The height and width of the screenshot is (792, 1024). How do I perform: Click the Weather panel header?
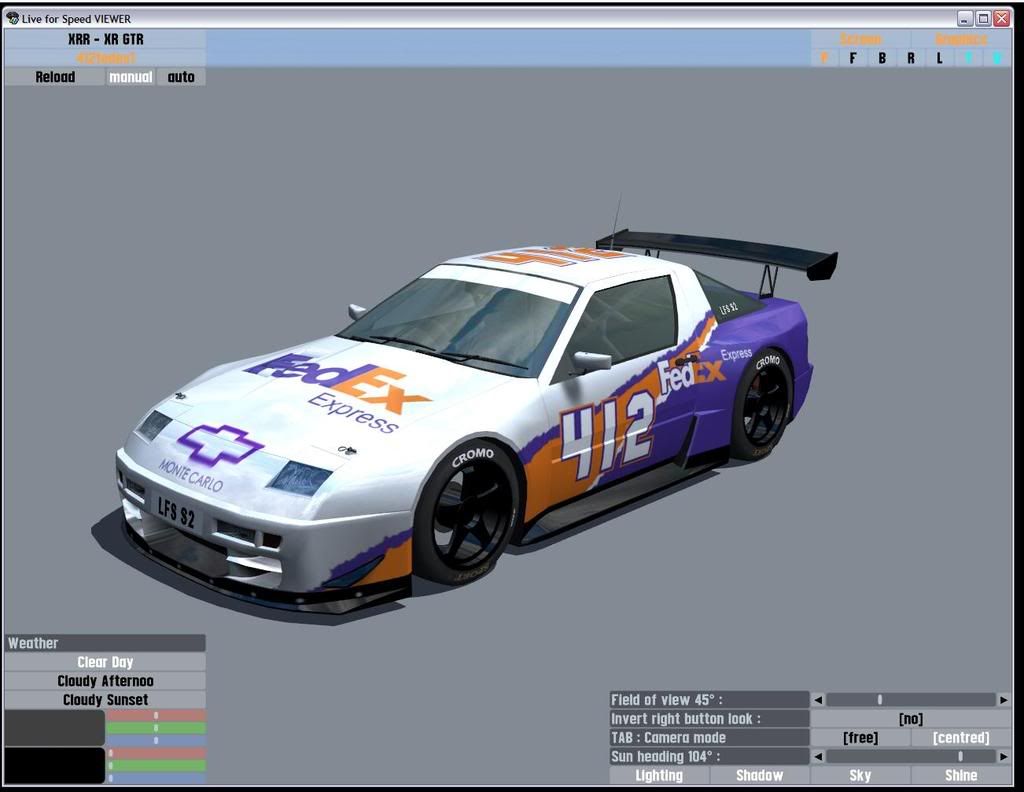pyautogui.click(x=105, y=643)
